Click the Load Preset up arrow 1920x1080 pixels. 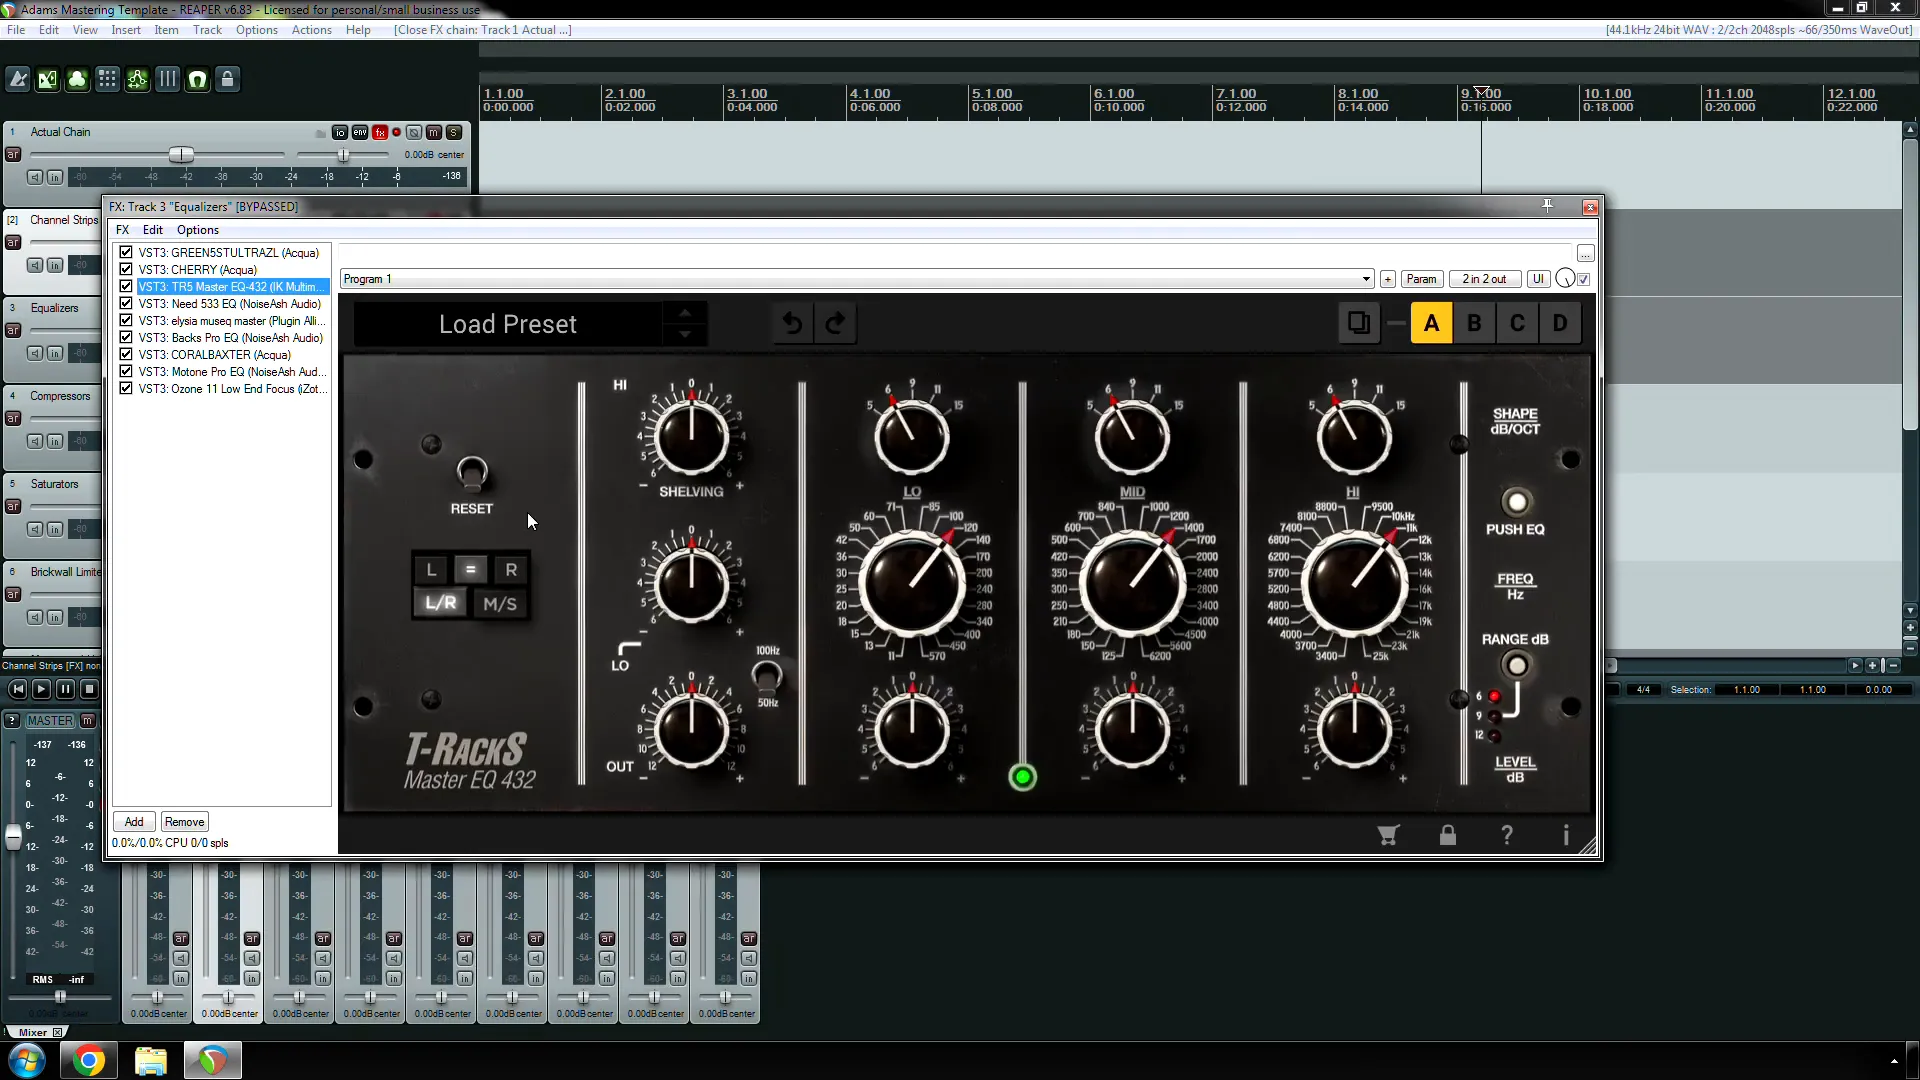[x=685, y=313]
